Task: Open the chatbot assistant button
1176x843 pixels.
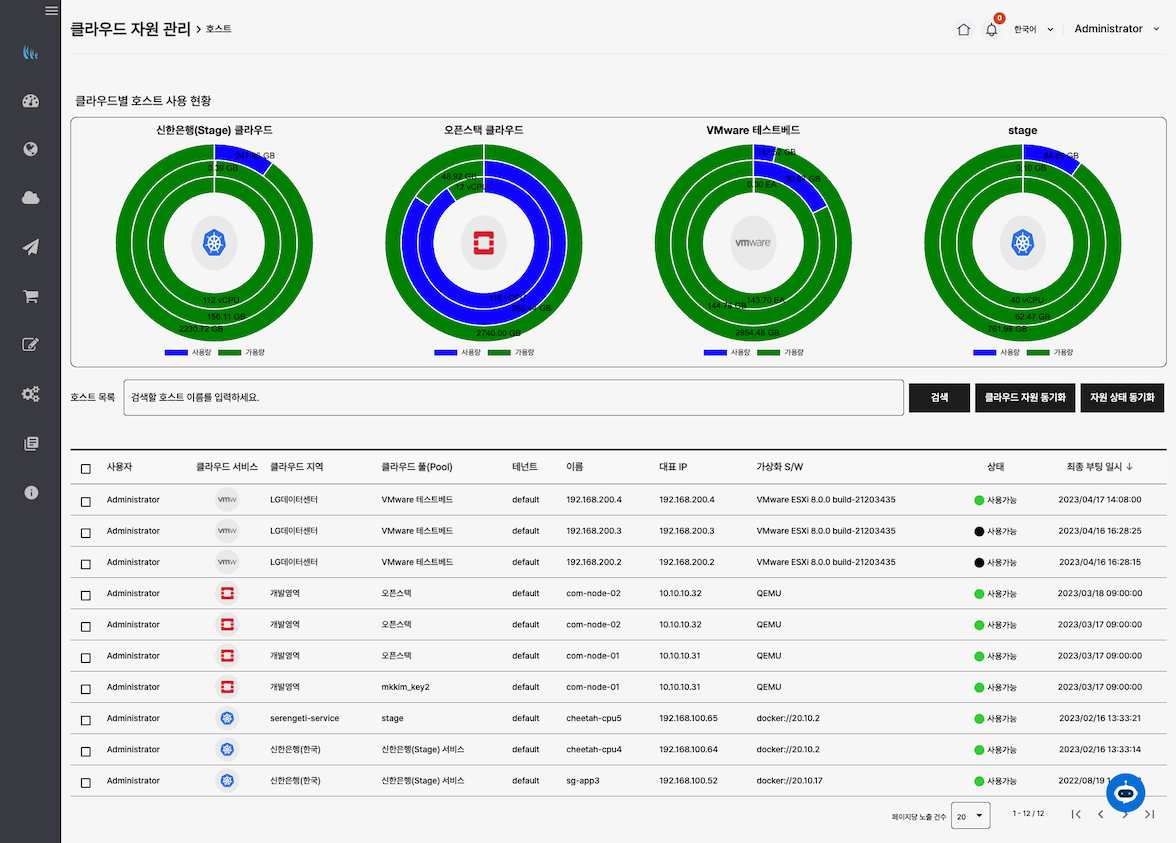Action: tap(1125, 792)
